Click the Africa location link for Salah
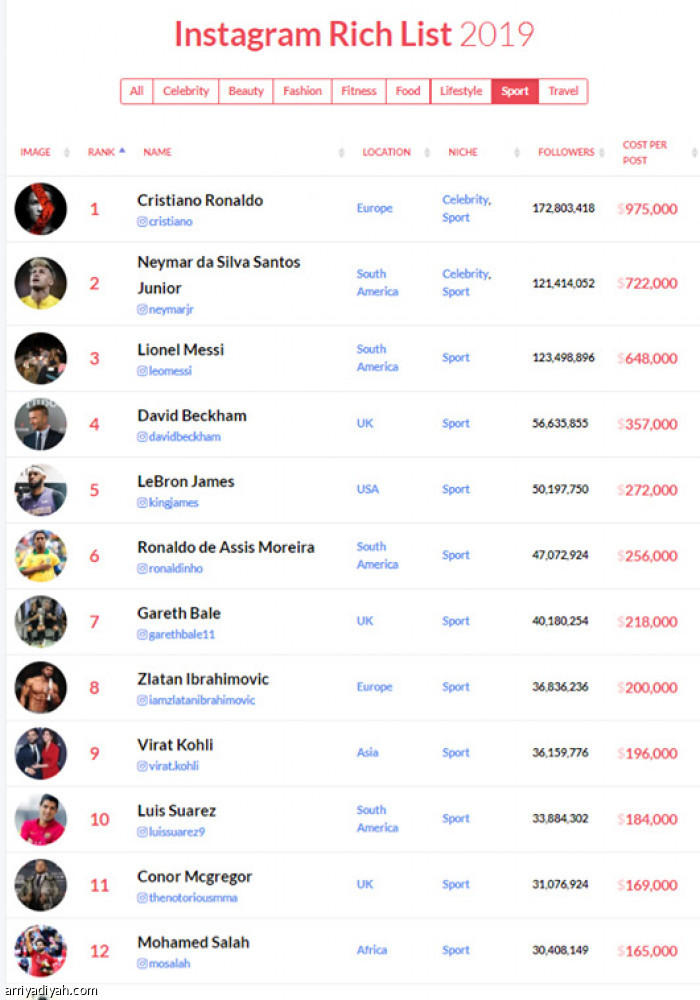 coord(372,950)
